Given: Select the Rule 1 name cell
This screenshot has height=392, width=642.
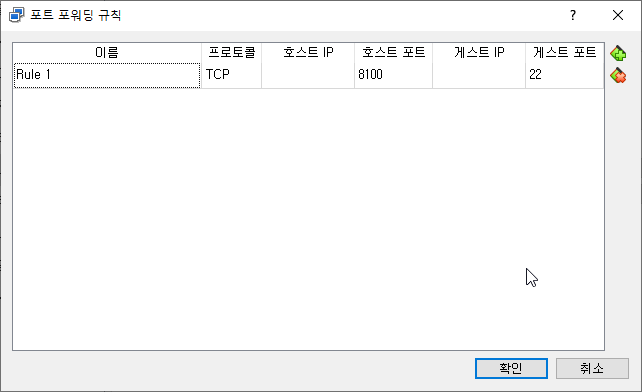Looking at the screenshot, I should (x=107, y=75).
